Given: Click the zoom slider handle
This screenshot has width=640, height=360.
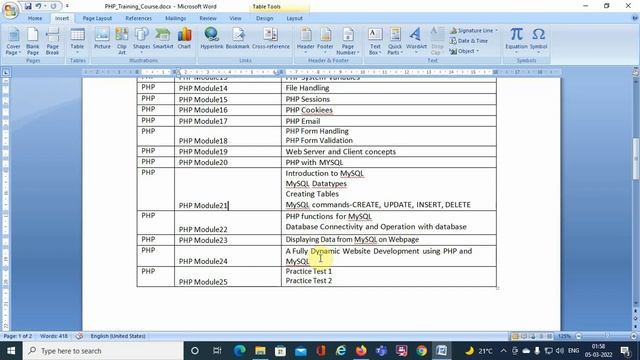Looking at the screenshot, I should pyautogui.click(x=608, y=336).
